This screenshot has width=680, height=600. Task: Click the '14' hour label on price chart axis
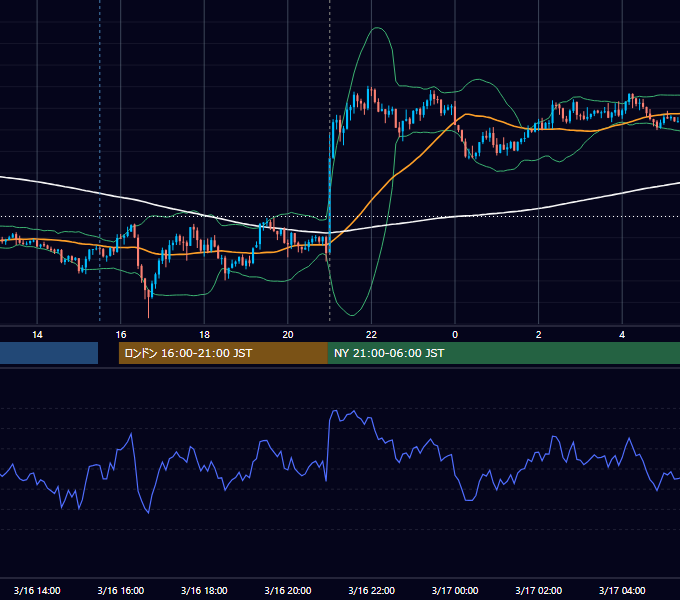pos(37,335)
